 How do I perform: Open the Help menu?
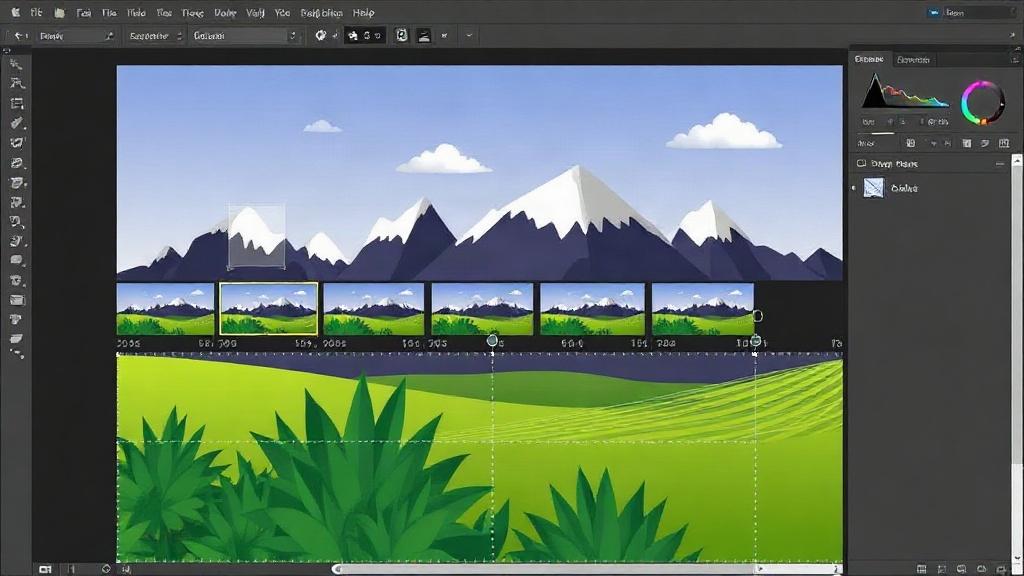(363, 12)
